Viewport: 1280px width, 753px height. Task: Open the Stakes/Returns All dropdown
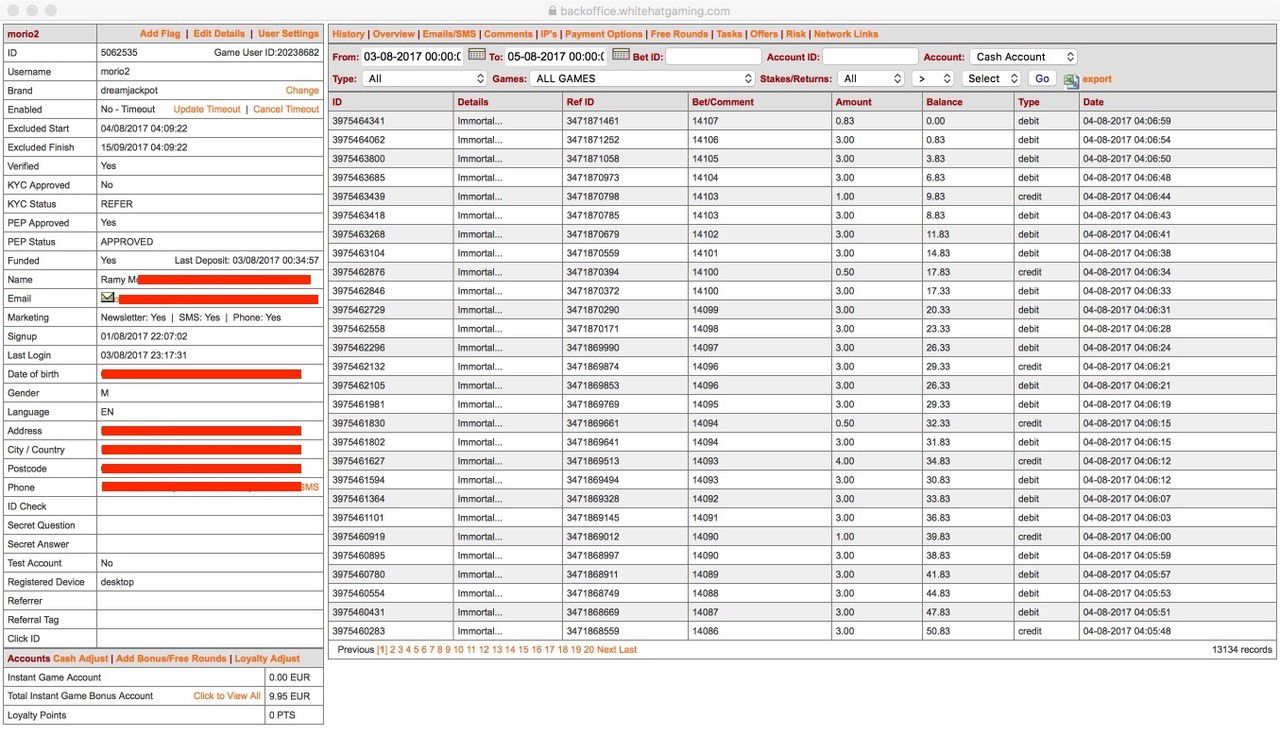click(x=872, y=78)
